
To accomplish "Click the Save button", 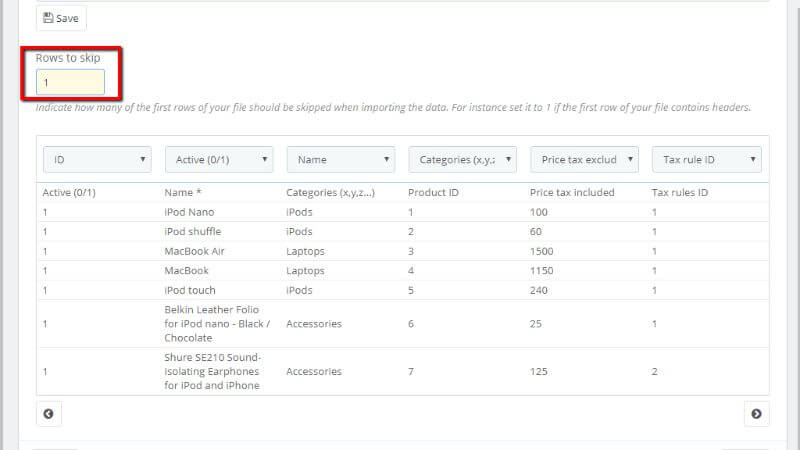I will [61, 18].
